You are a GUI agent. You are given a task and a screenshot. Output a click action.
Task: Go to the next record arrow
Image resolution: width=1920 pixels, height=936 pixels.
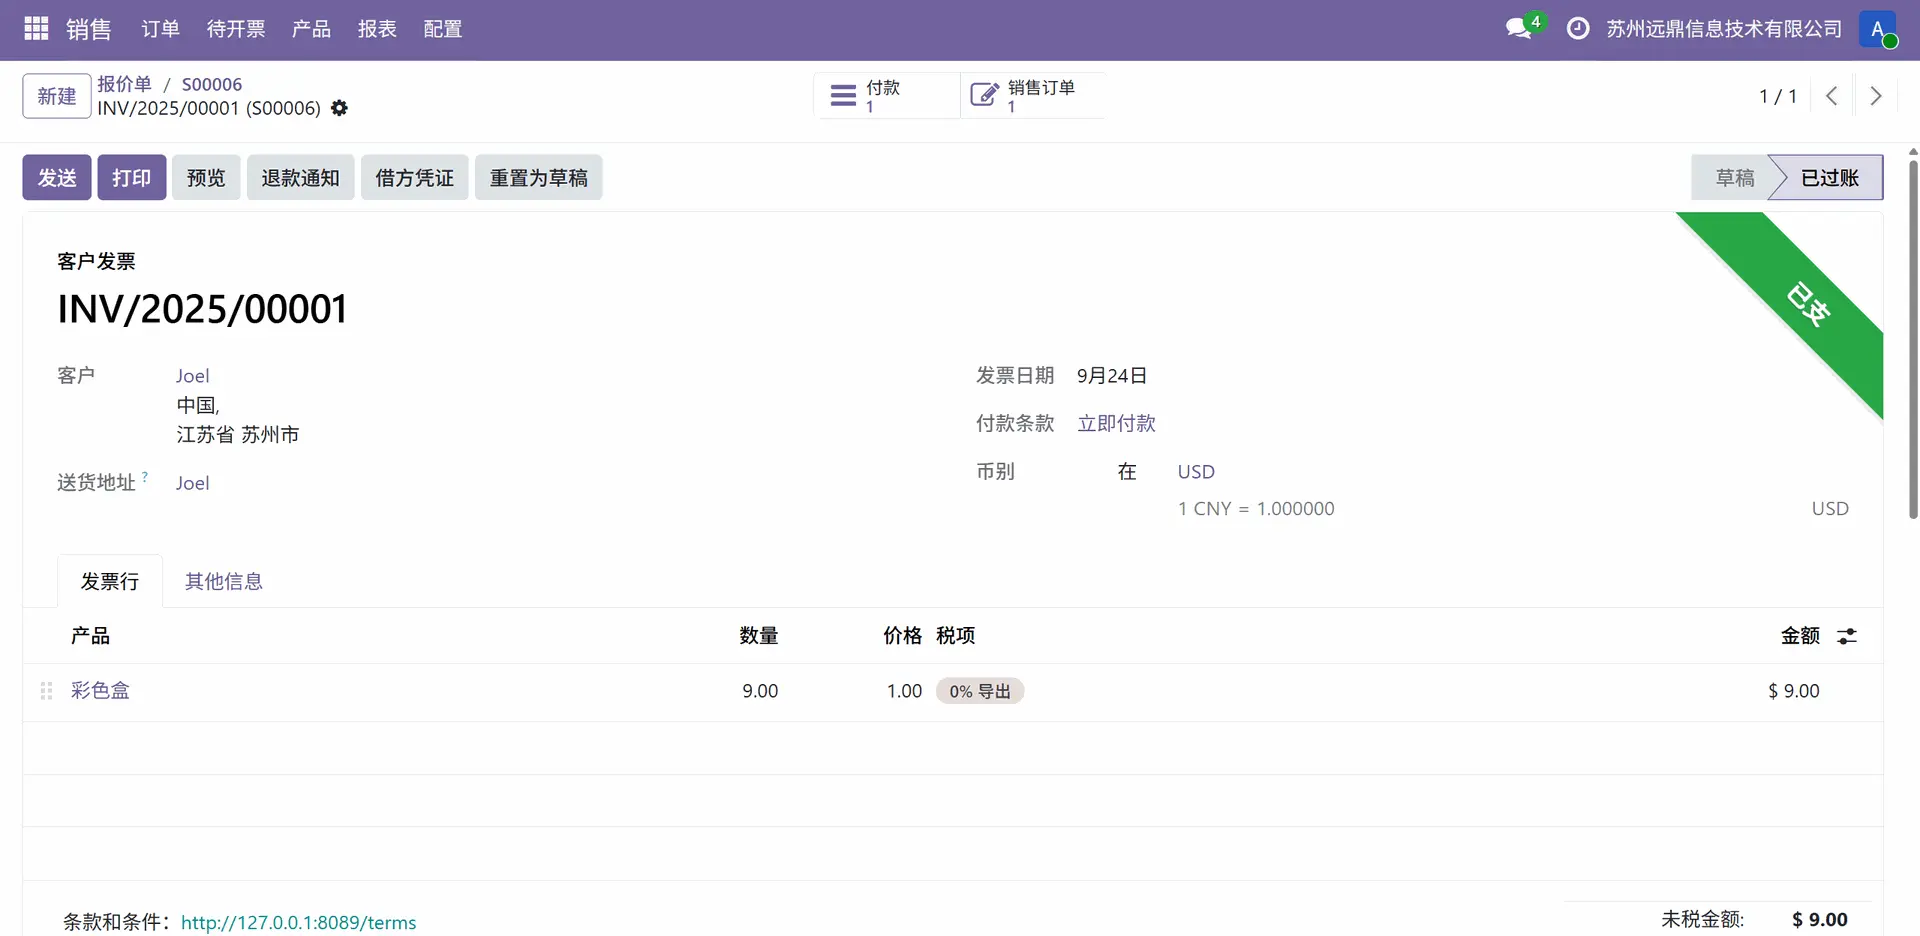pyautogui.click(x=1875, y=96)
